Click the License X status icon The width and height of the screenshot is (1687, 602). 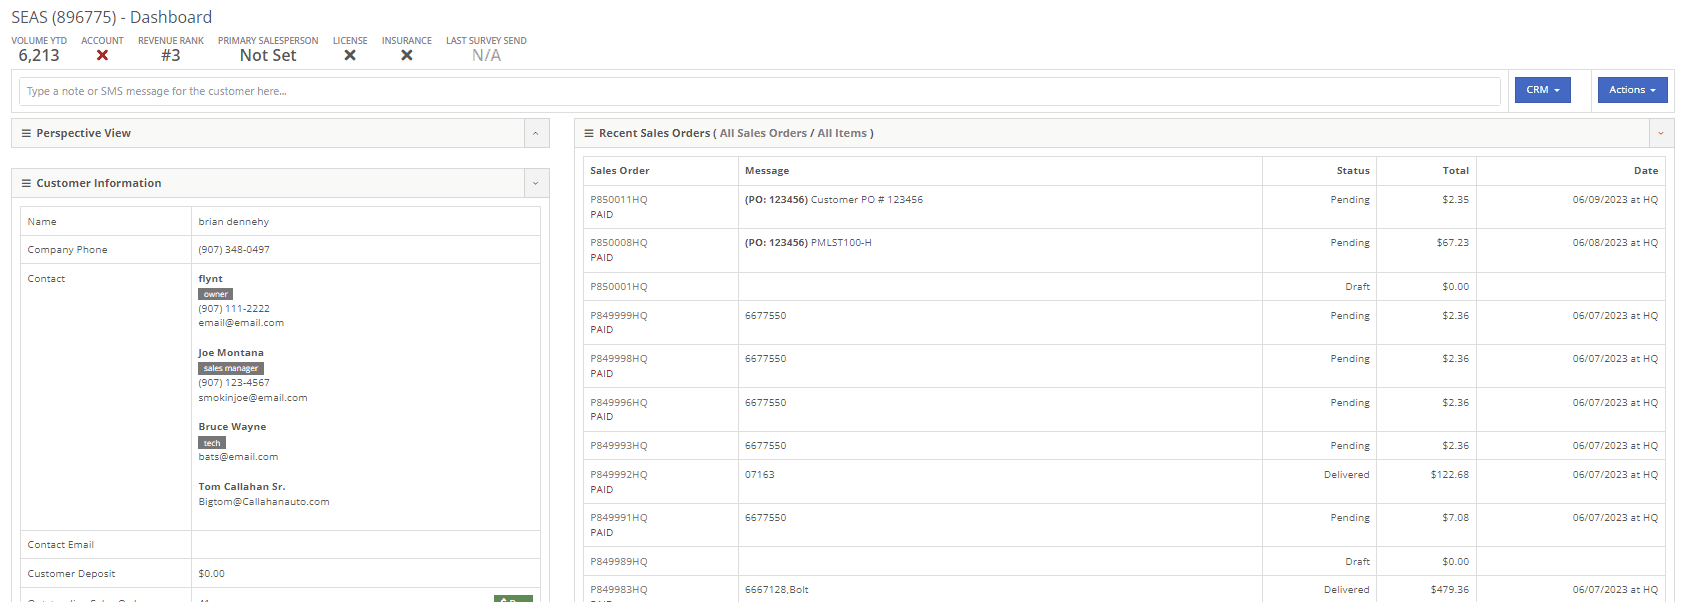pyautogui.click(x=350, y=56)
